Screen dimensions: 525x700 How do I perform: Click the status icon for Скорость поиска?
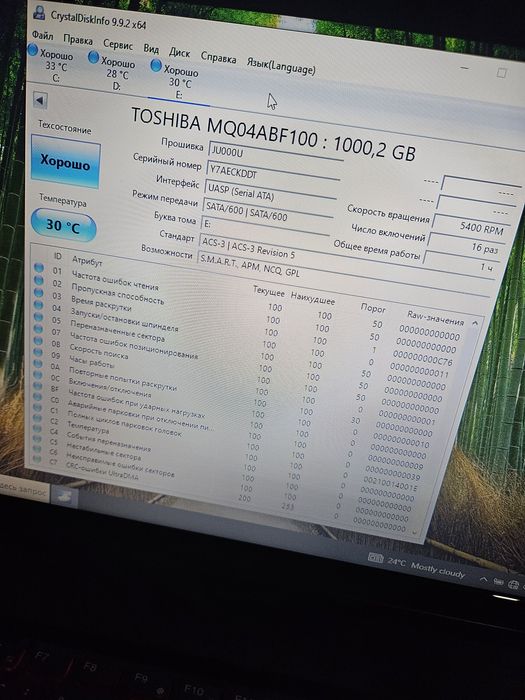[x=38, y=341]
